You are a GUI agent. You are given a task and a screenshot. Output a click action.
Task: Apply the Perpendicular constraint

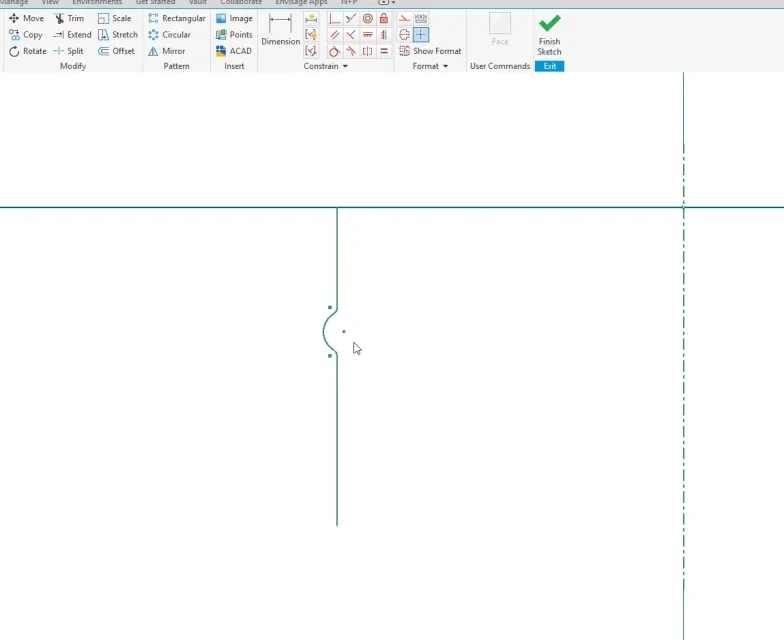point(351,35)
